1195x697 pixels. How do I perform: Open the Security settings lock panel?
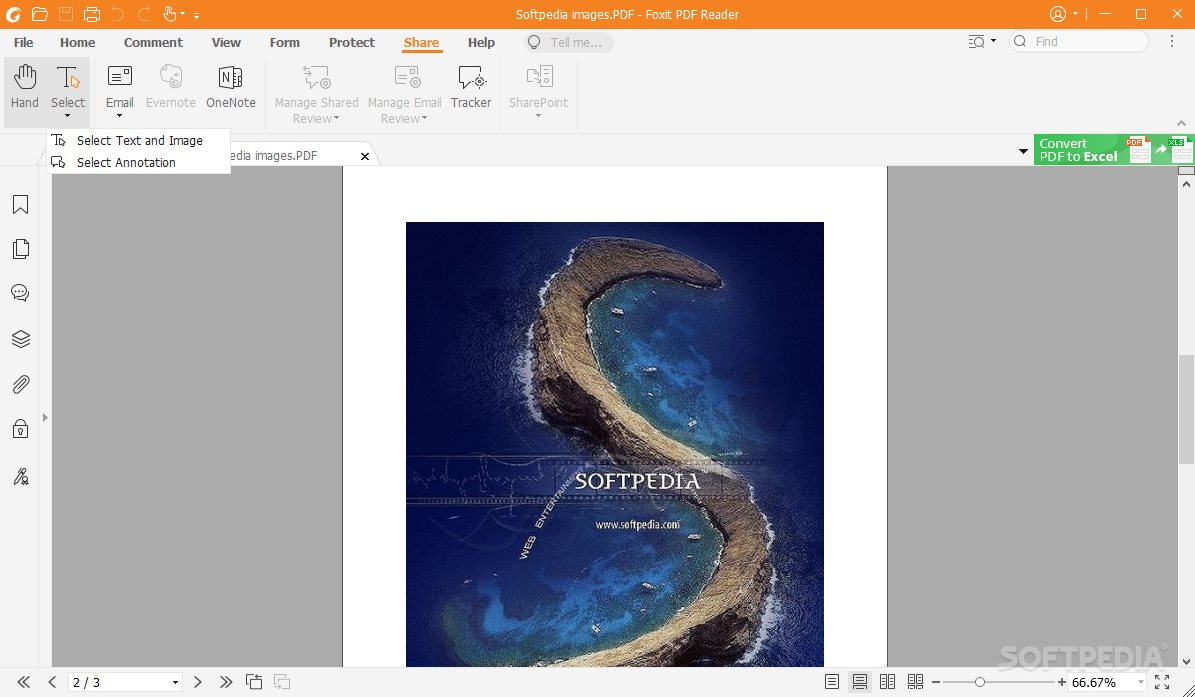click(x=20, y=429)
